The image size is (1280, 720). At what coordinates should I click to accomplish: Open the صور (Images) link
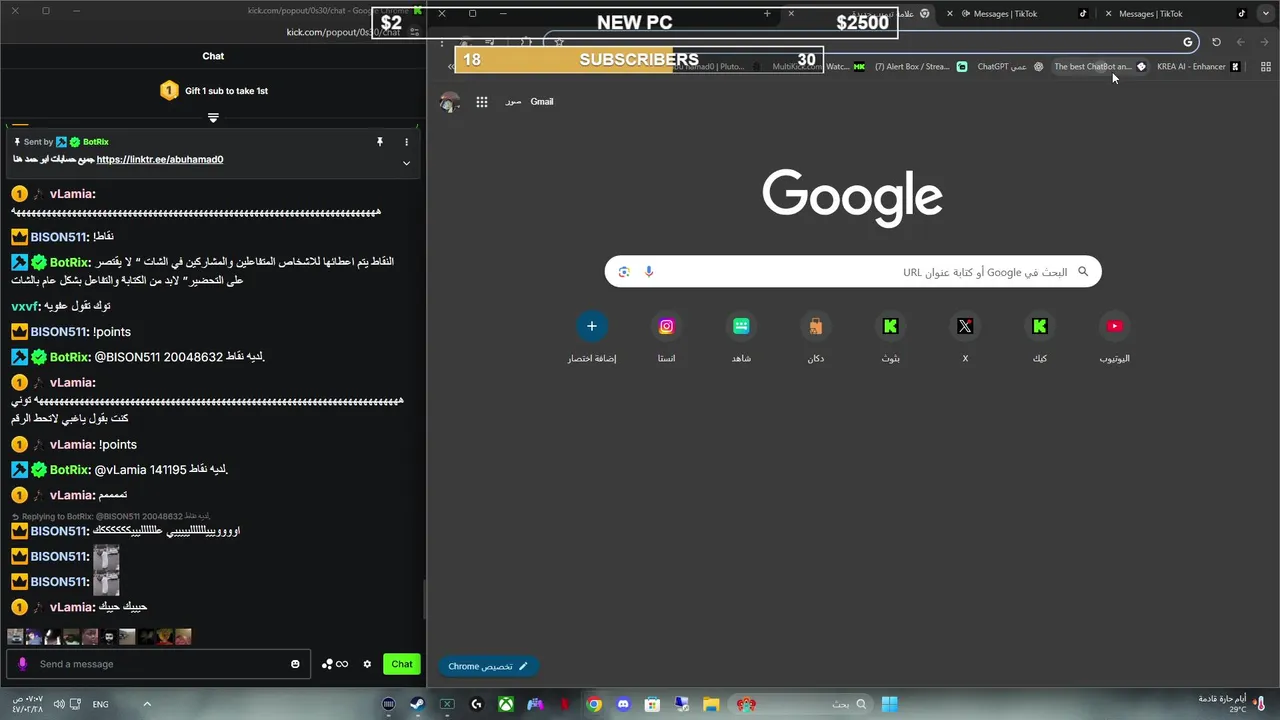(513, 102)
